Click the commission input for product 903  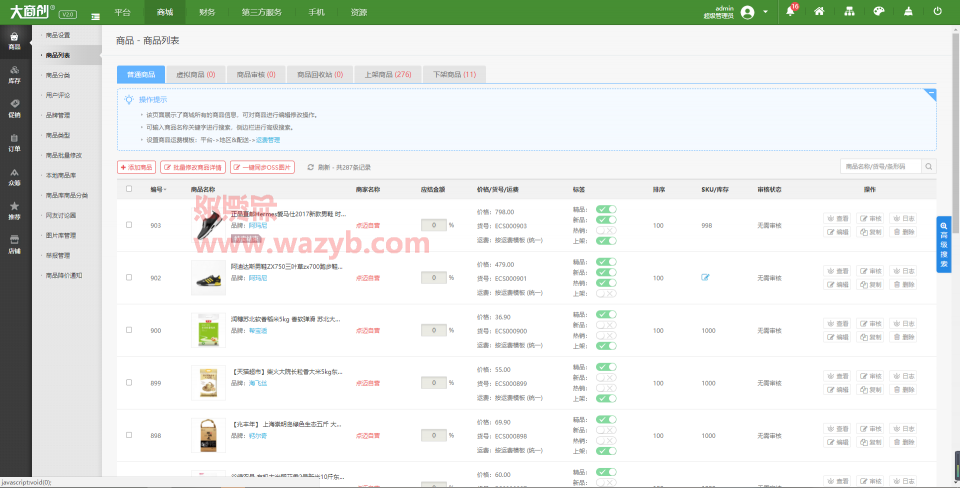[x=433, y=225]
